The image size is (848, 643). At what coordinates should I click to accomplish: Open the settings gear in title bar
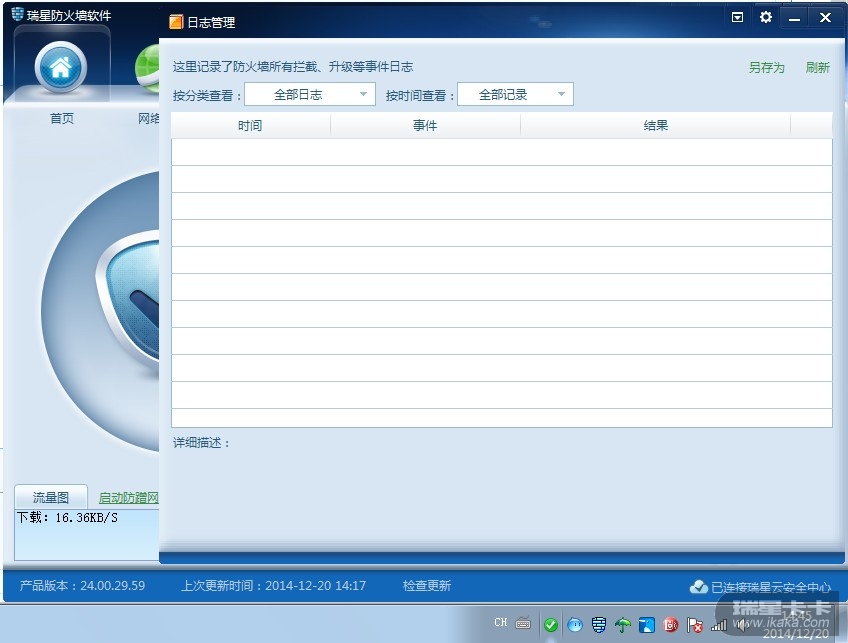click(766, 17)
